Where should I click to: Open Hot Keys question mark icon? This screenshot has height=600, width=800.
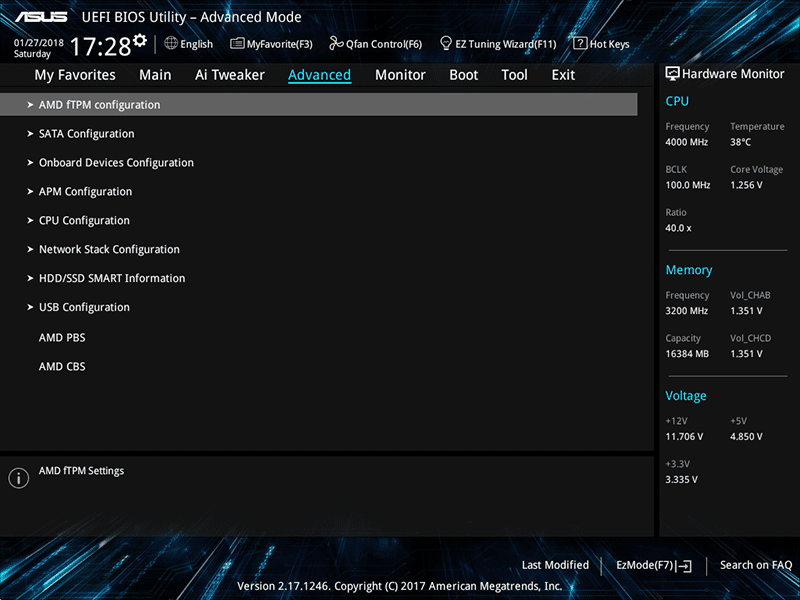click(x=580, y=43)
